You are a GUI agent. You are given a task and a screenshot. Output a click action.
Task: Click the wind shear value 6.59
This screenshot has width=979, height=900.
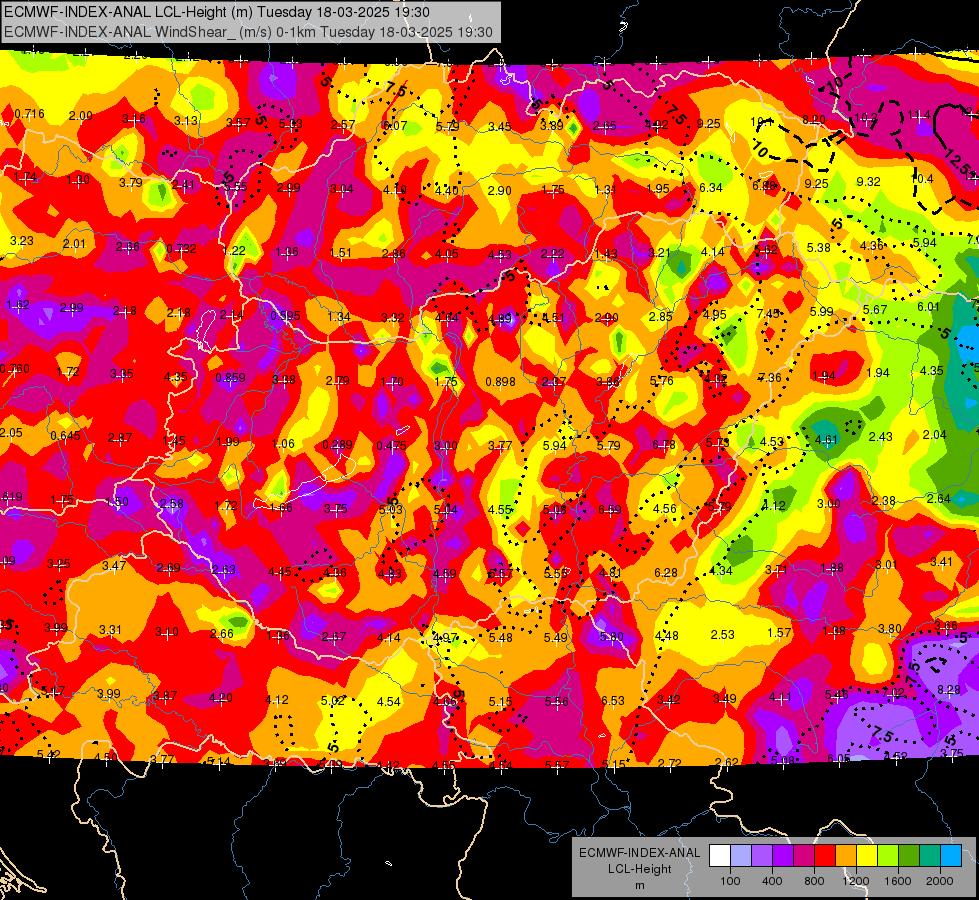click(610, 510)
